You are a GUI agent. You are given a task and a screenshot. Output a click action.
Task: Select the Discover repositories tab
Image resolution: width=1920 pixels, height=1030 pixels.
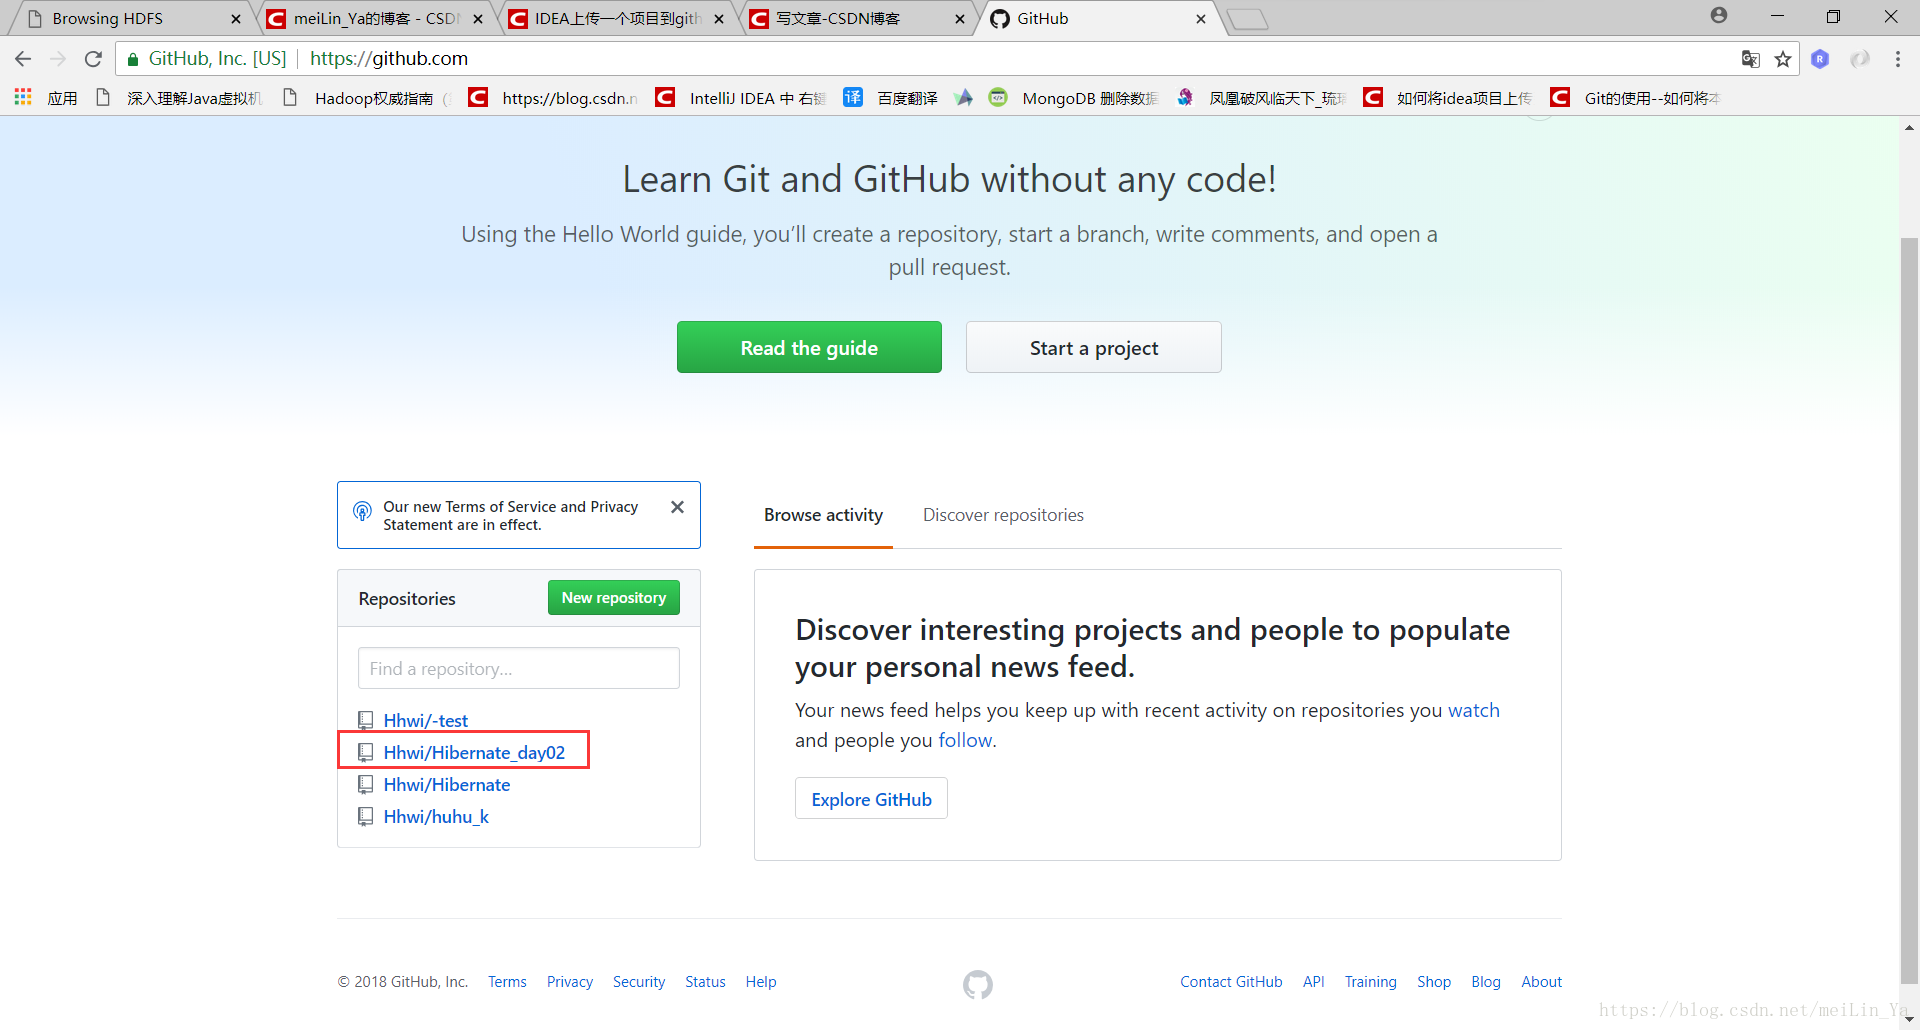[1003, 515]
